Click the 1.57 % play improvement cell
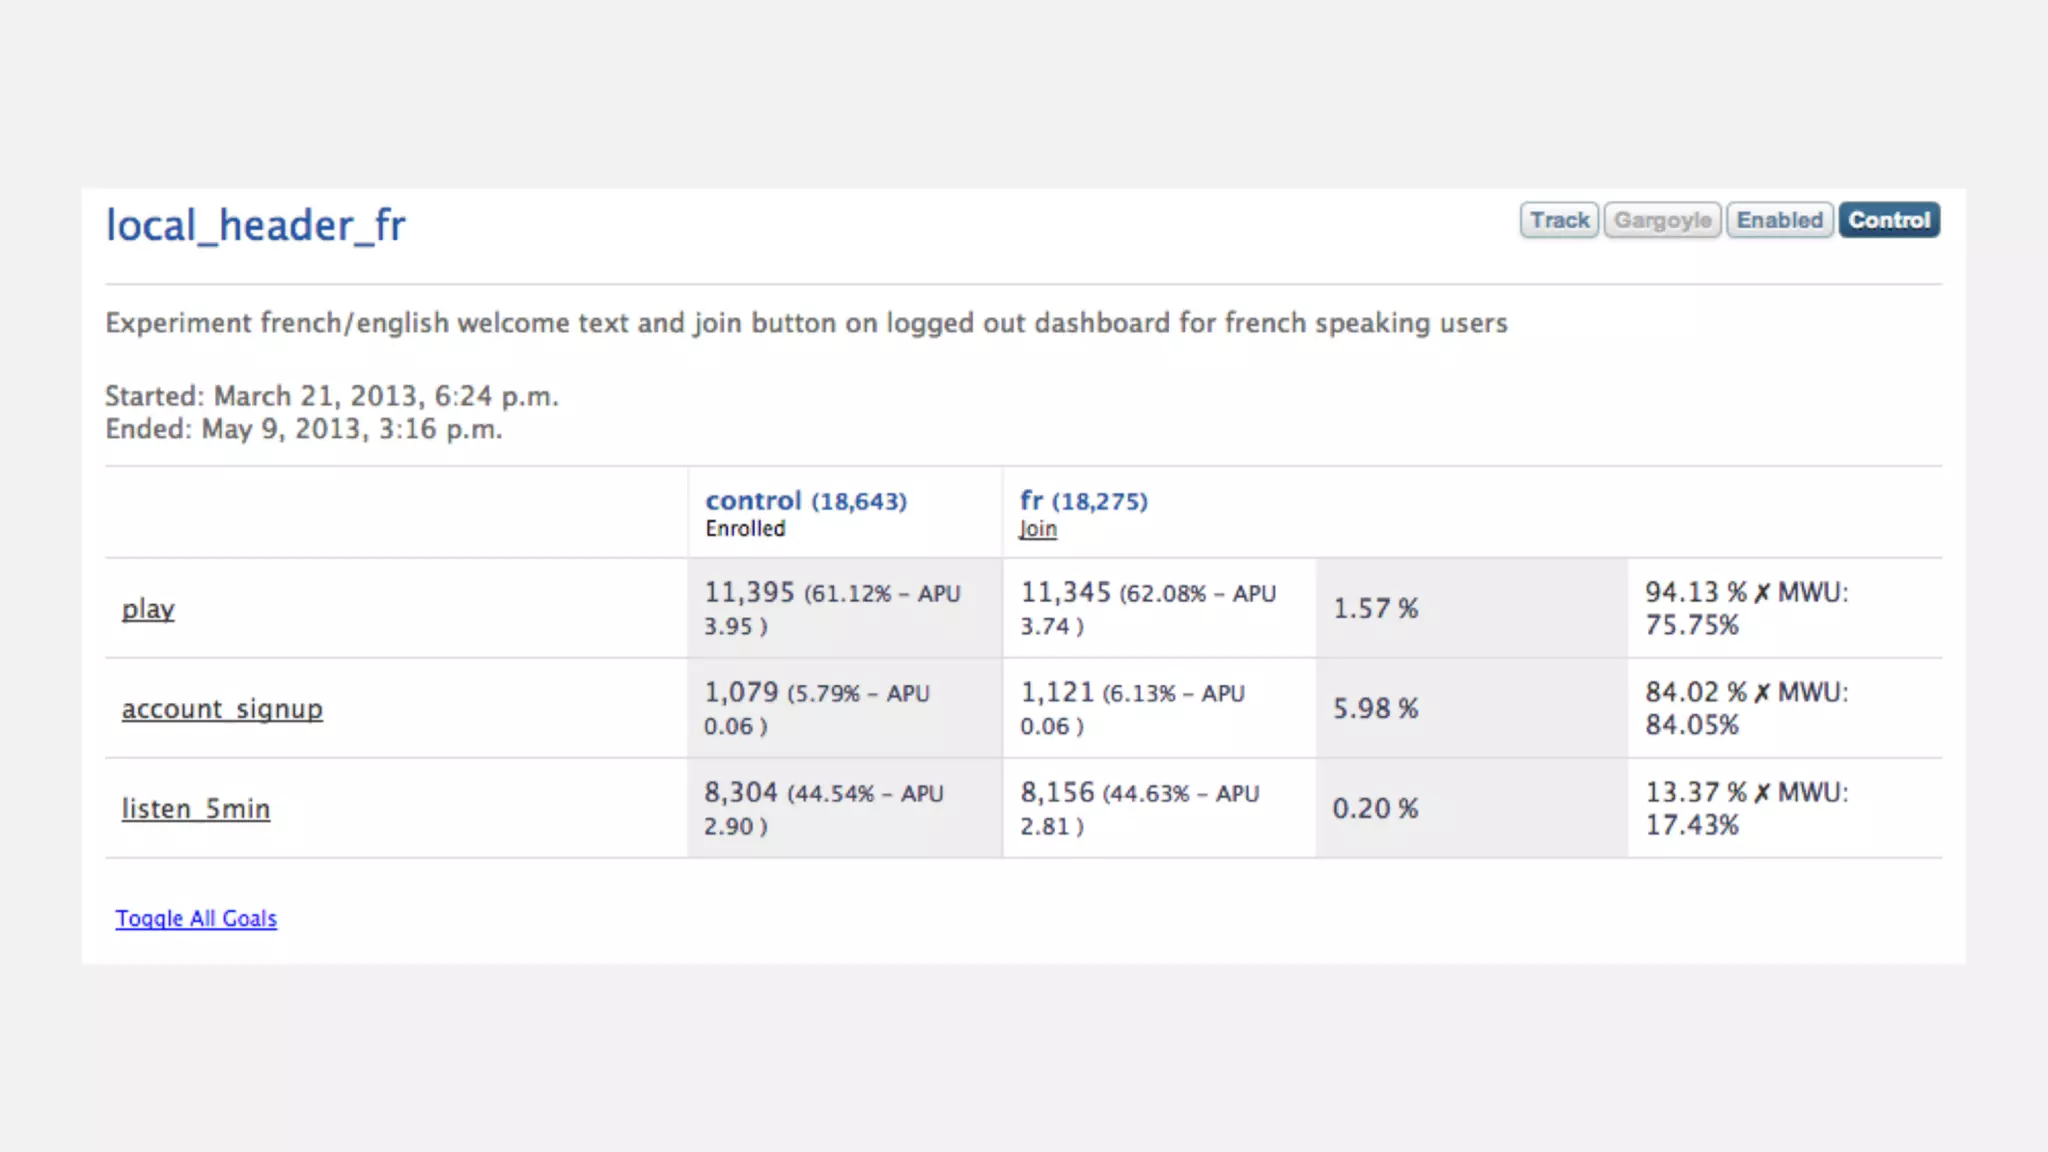2048x1152 pixels. point(1375,609)
